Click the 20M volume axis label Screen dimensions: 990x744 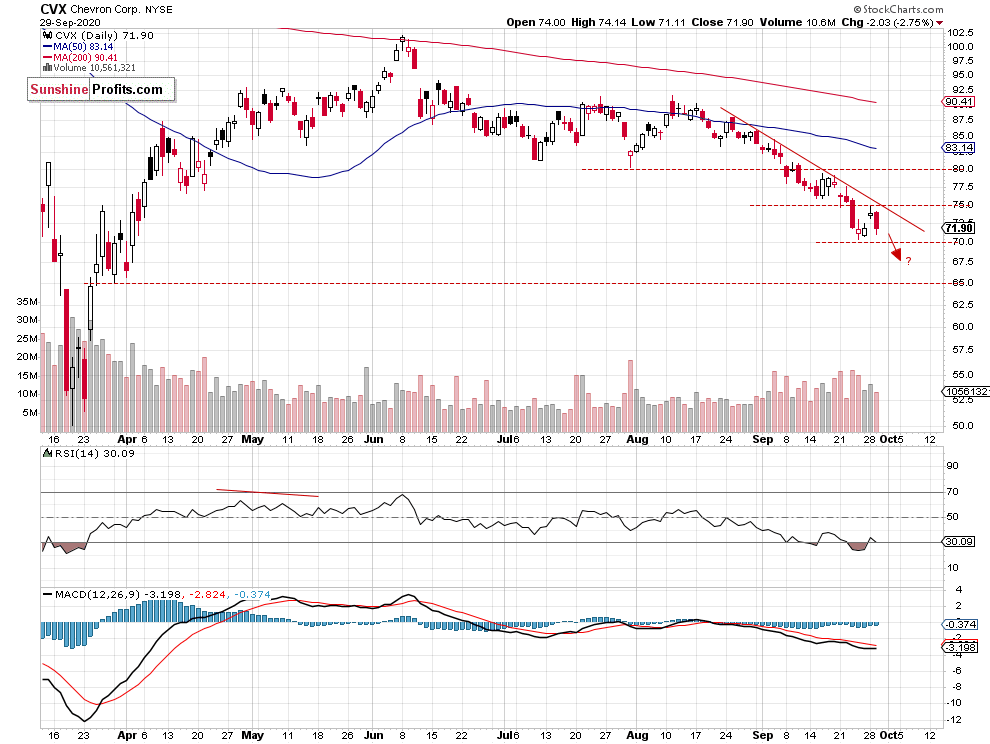(27, 357)
